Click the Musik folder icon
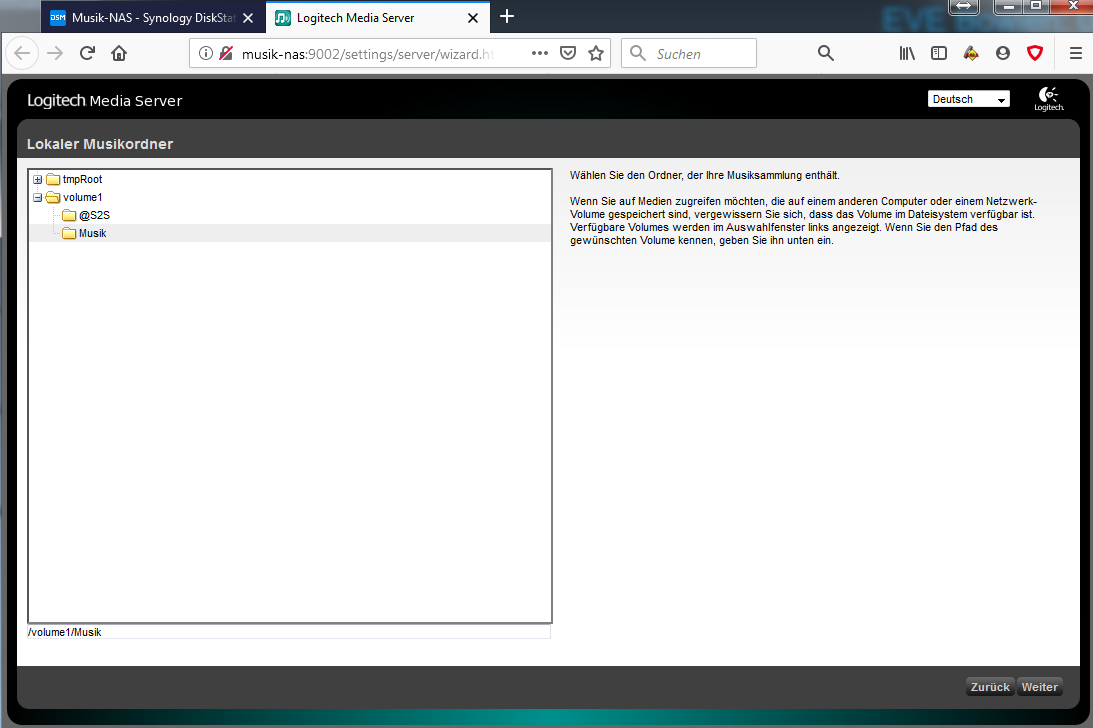This screenshot has height=728, width=1093. pos(69,234)
